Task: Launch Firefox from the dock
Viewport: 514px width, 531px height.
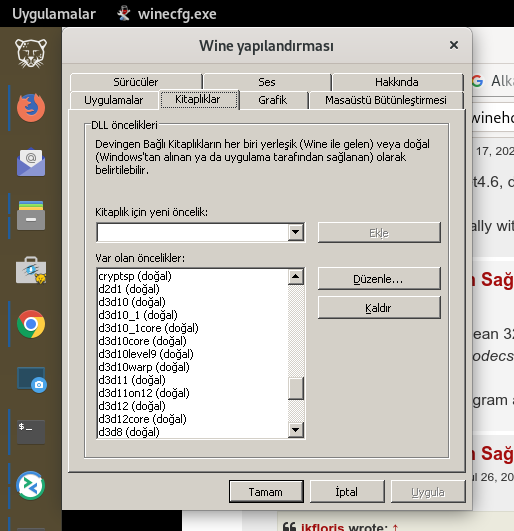Action: (x=31, y=108)
